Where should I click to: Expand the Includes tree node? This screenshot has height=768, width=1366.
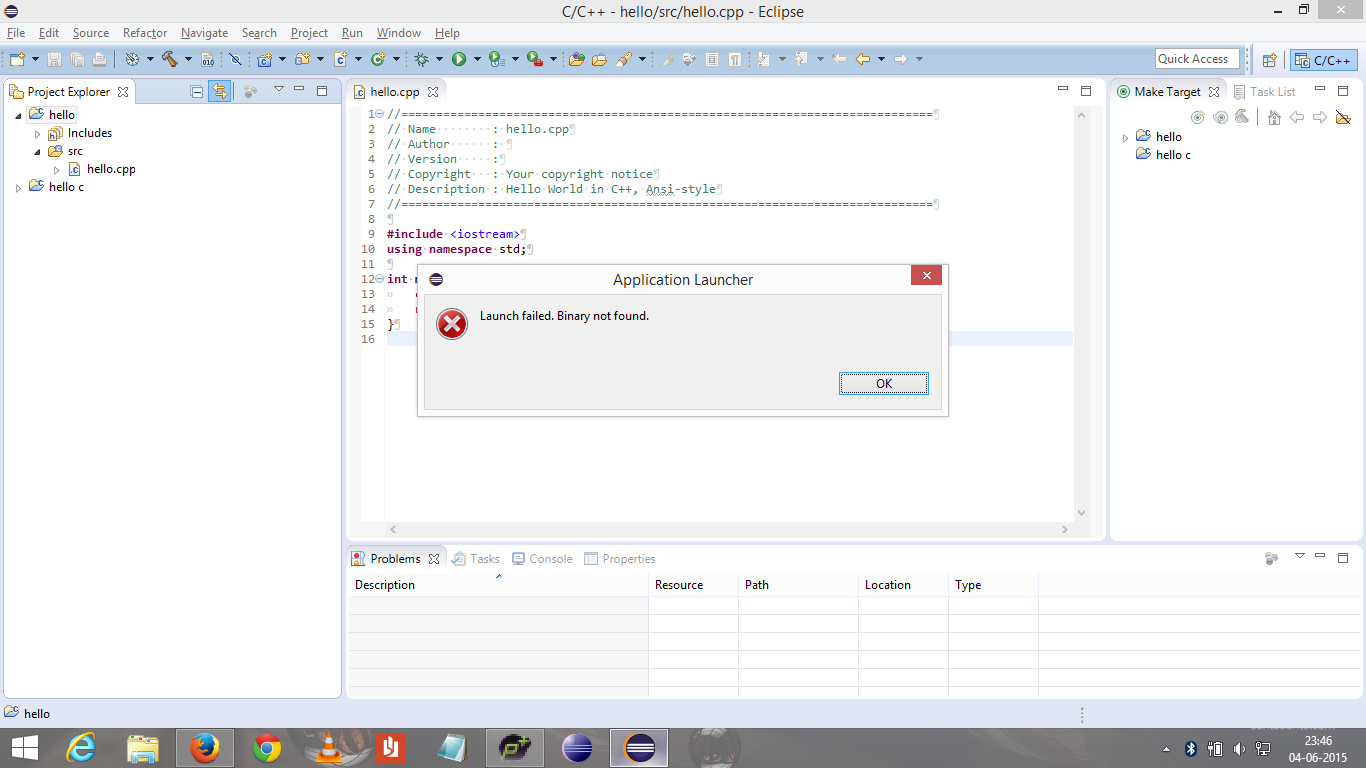click(38, 133)
